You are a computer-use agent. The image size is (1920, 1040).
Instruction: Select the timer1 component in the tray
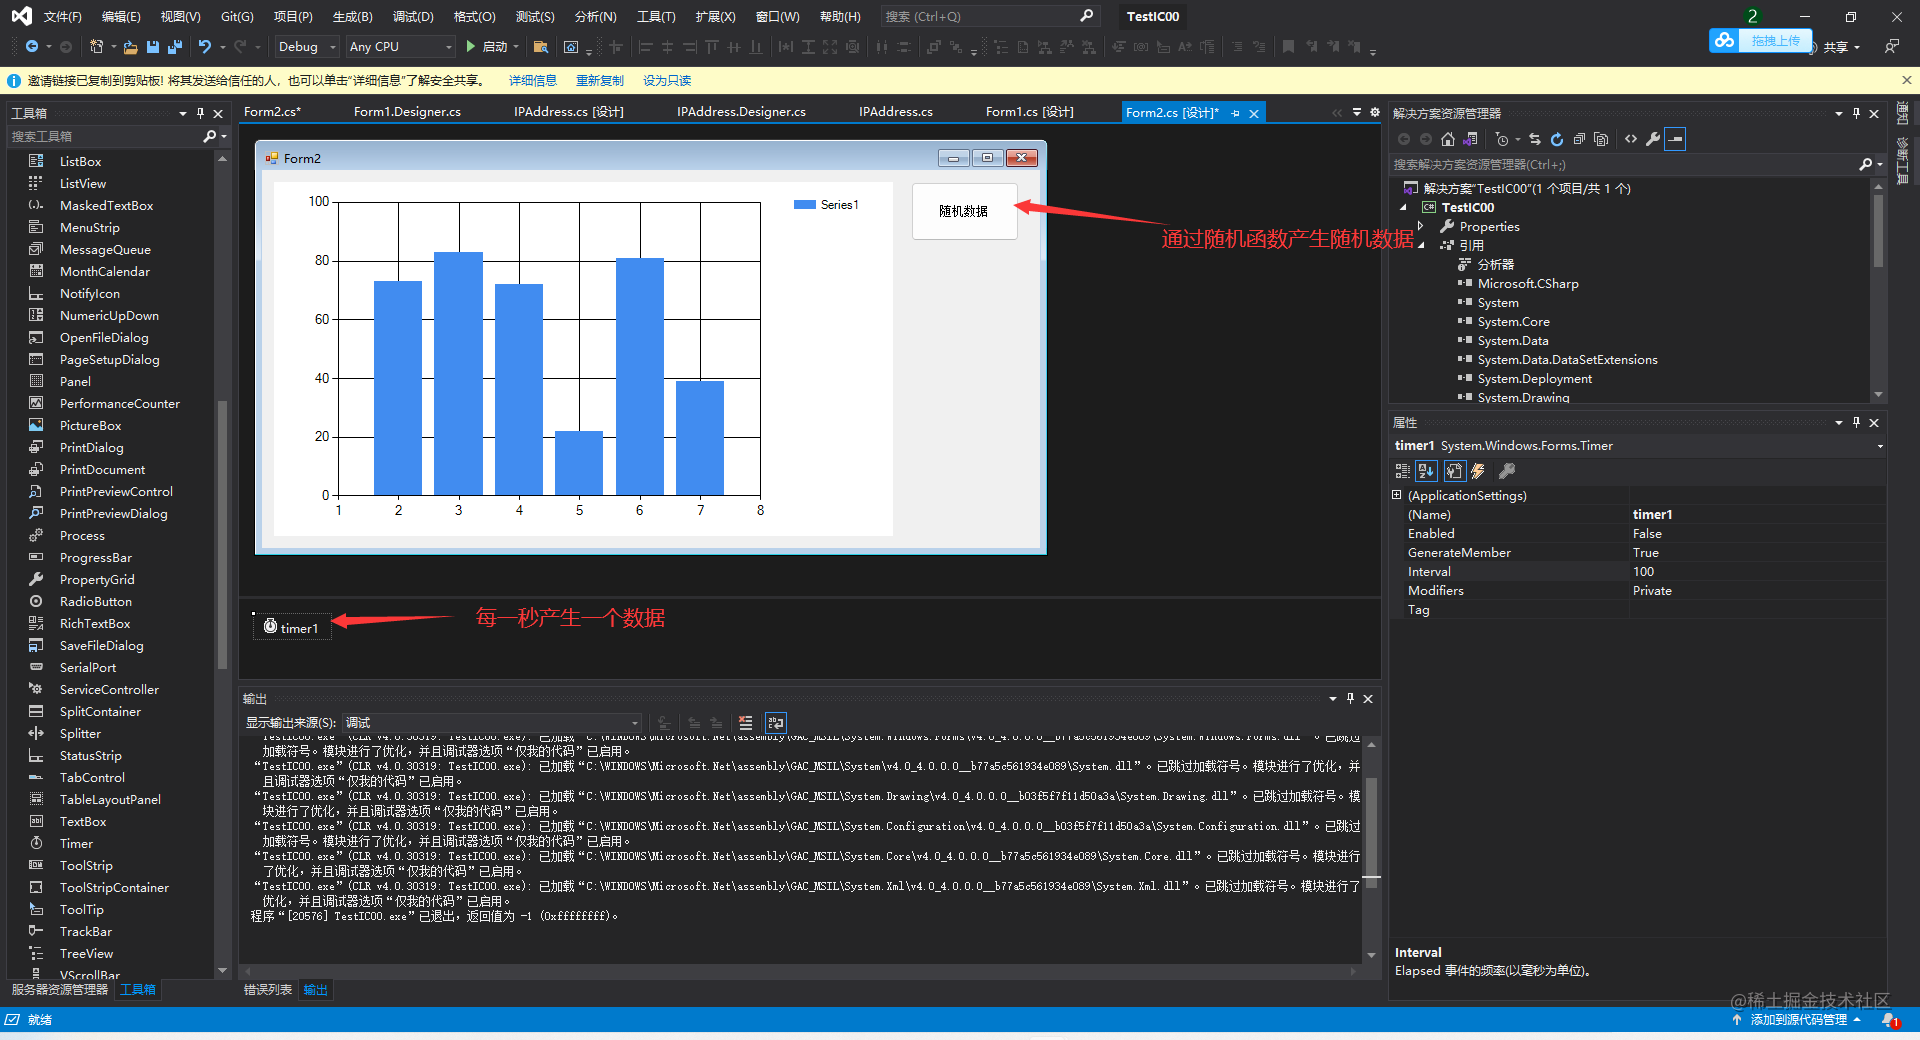(x=291, y=627)
